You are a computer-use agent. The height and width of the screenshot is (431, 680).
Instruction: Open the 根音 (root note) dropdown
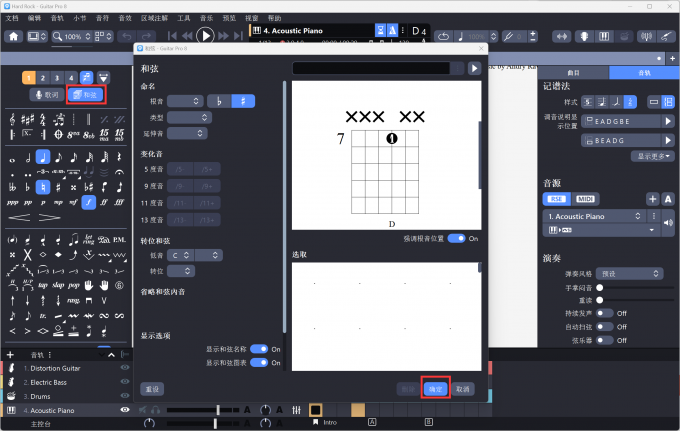(185, 101)
